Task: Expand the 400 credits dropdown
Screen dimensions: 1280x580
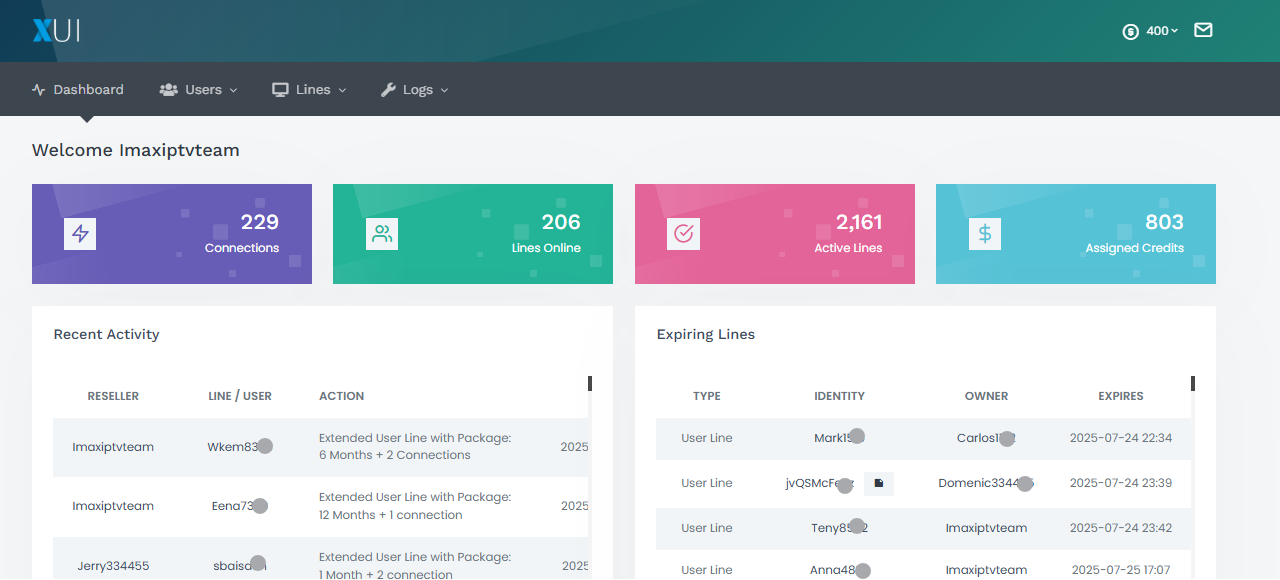Action: (x=1162, y=31)
